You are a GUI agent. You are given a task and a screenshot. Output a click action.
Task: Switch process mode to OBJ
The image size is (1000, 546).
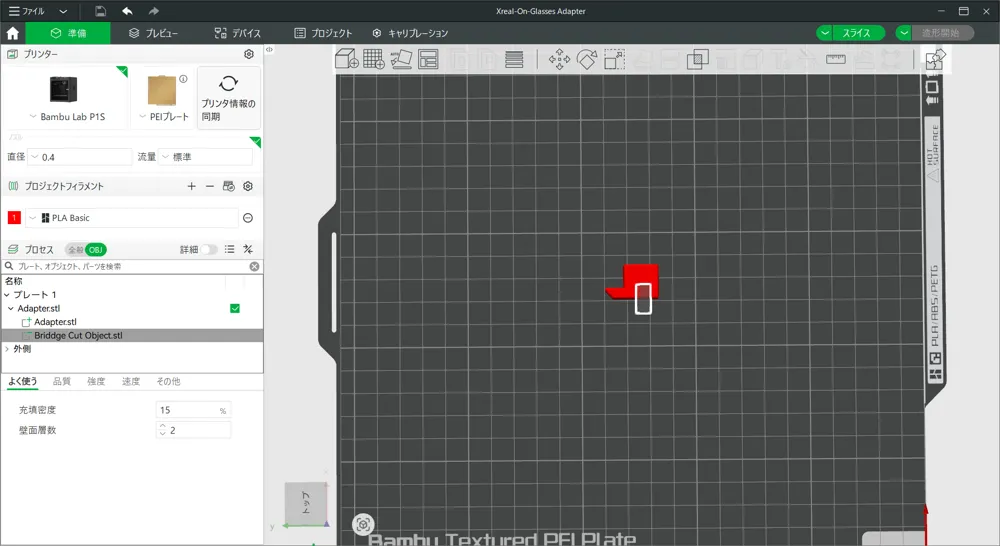pyautogui.click(x=95, y=250)
